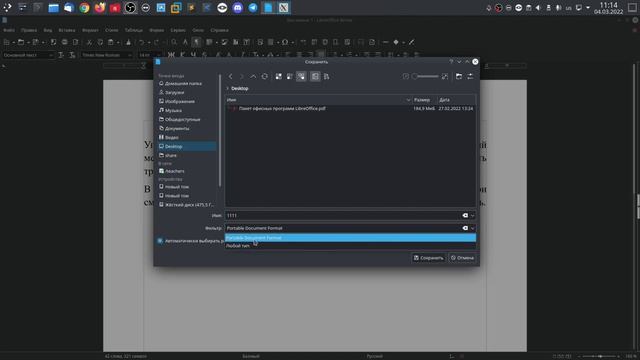This screenshot has width=640, height=360.
Task: Click the zoom in icon beside the slider
Action: click(x=445, y=76)
